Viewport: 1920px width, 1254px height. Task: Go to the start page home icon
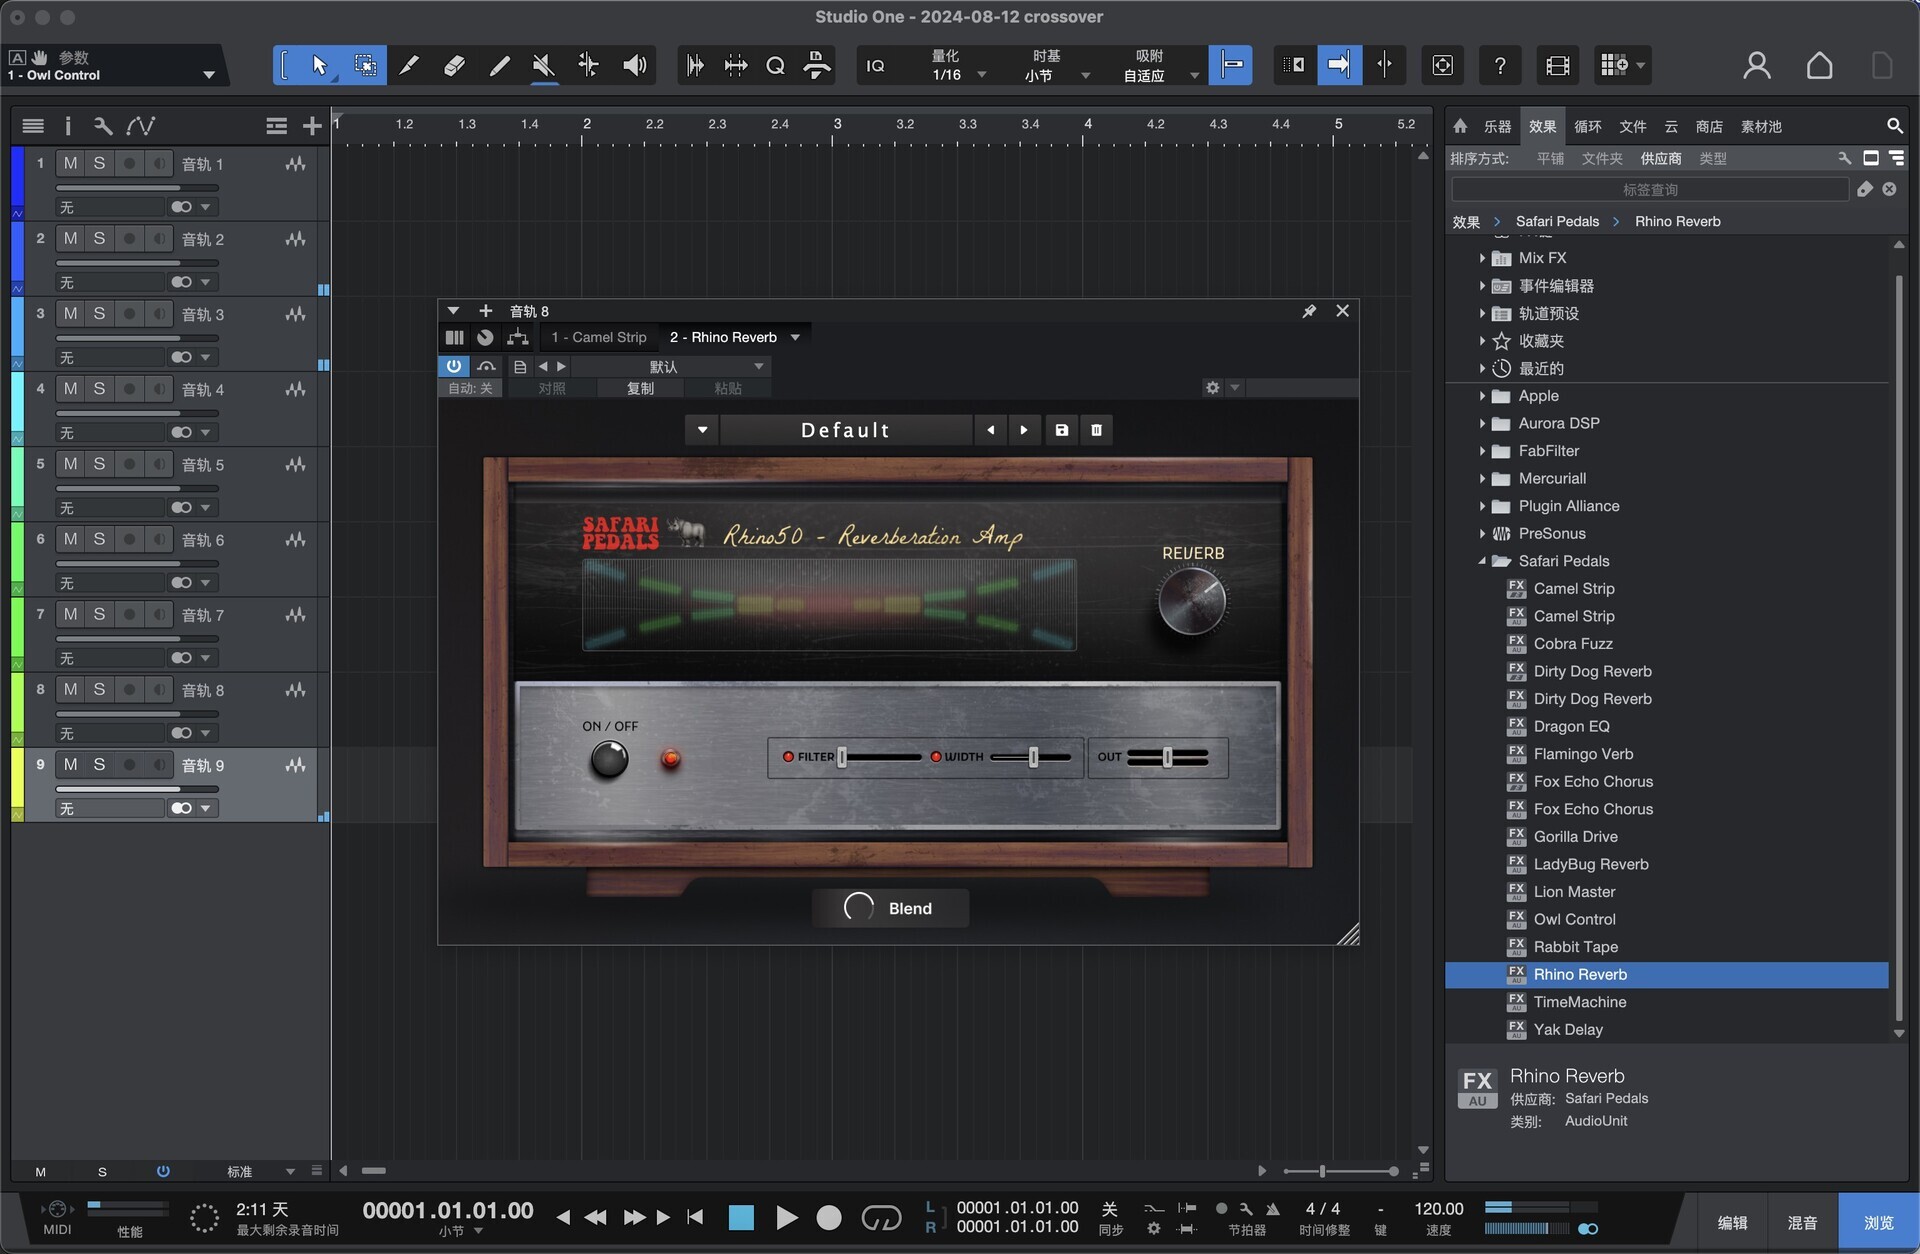pos(1820,66)
